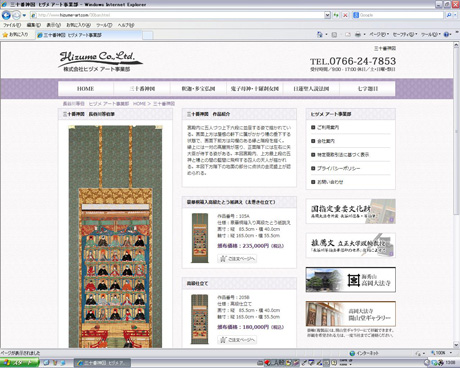Click the Print icon in command bar

(x=358, y=34)
